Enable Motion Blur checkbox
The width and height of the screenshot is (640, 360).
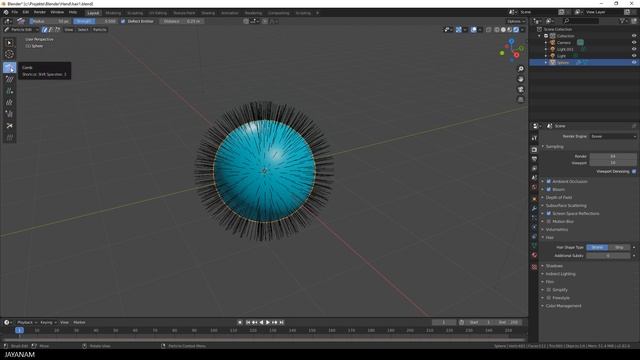click(549, 221)
